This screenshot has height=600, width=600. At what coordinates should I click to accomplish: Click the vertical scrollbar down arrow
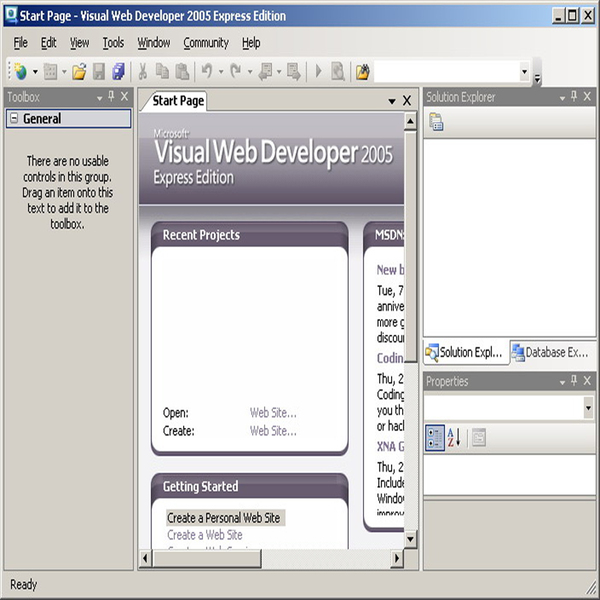coord(410,540)
